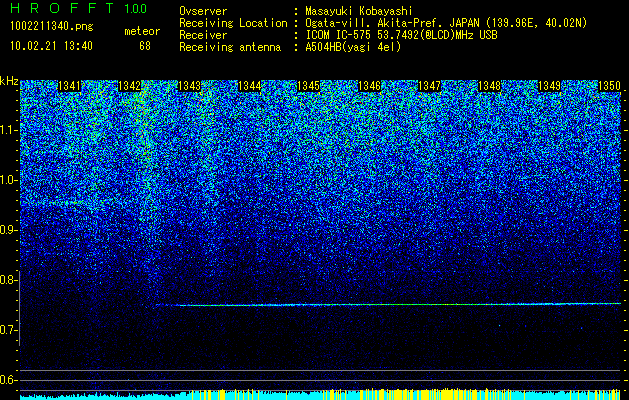Click the 1.1 frequency axis label

9,130
